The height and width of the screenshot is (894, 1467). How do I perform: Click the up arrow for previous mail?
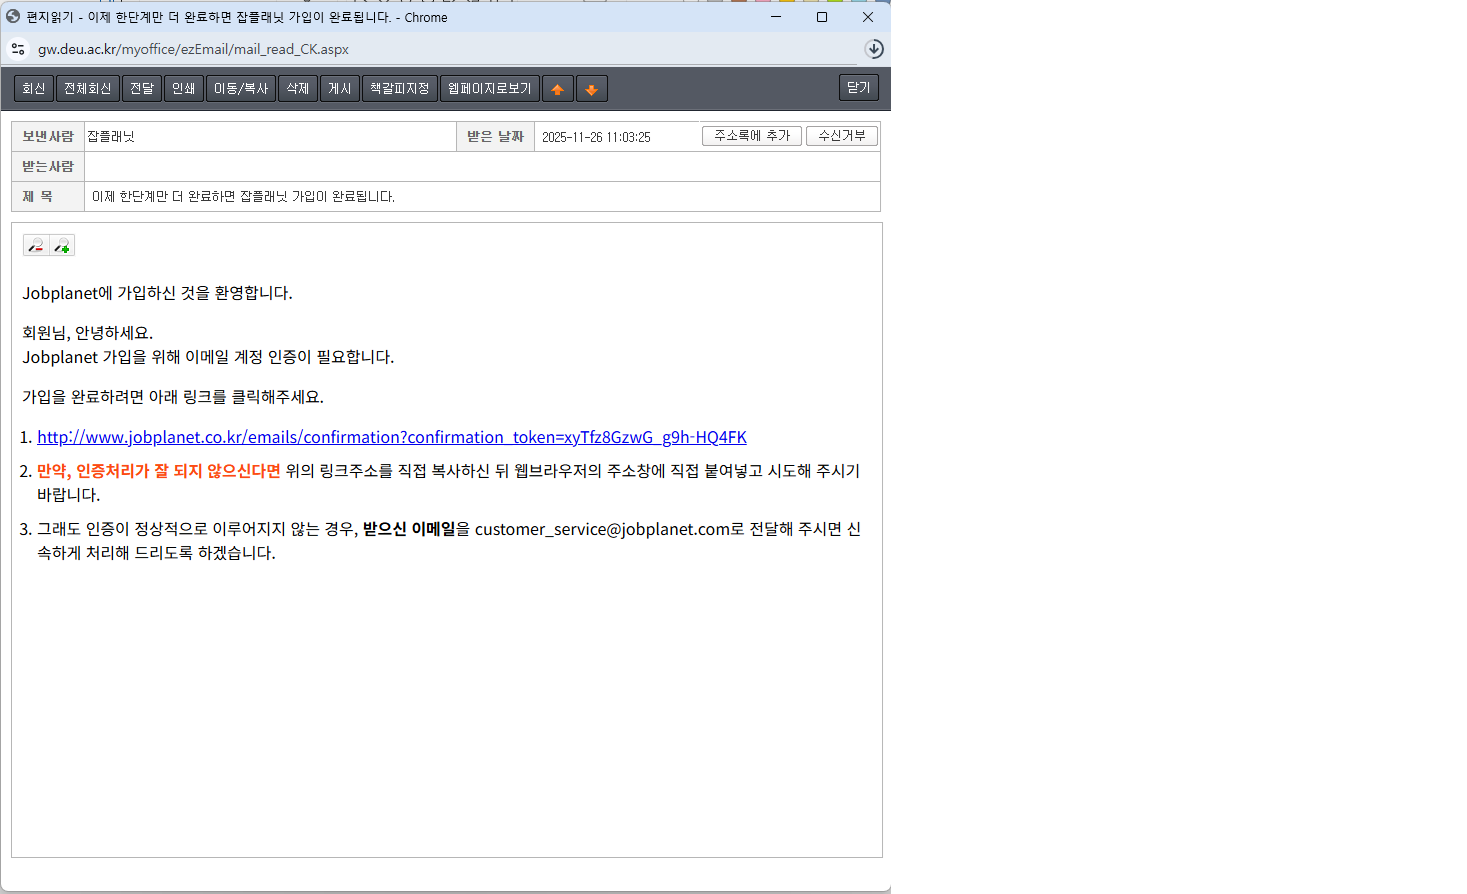tap(557, 89)
